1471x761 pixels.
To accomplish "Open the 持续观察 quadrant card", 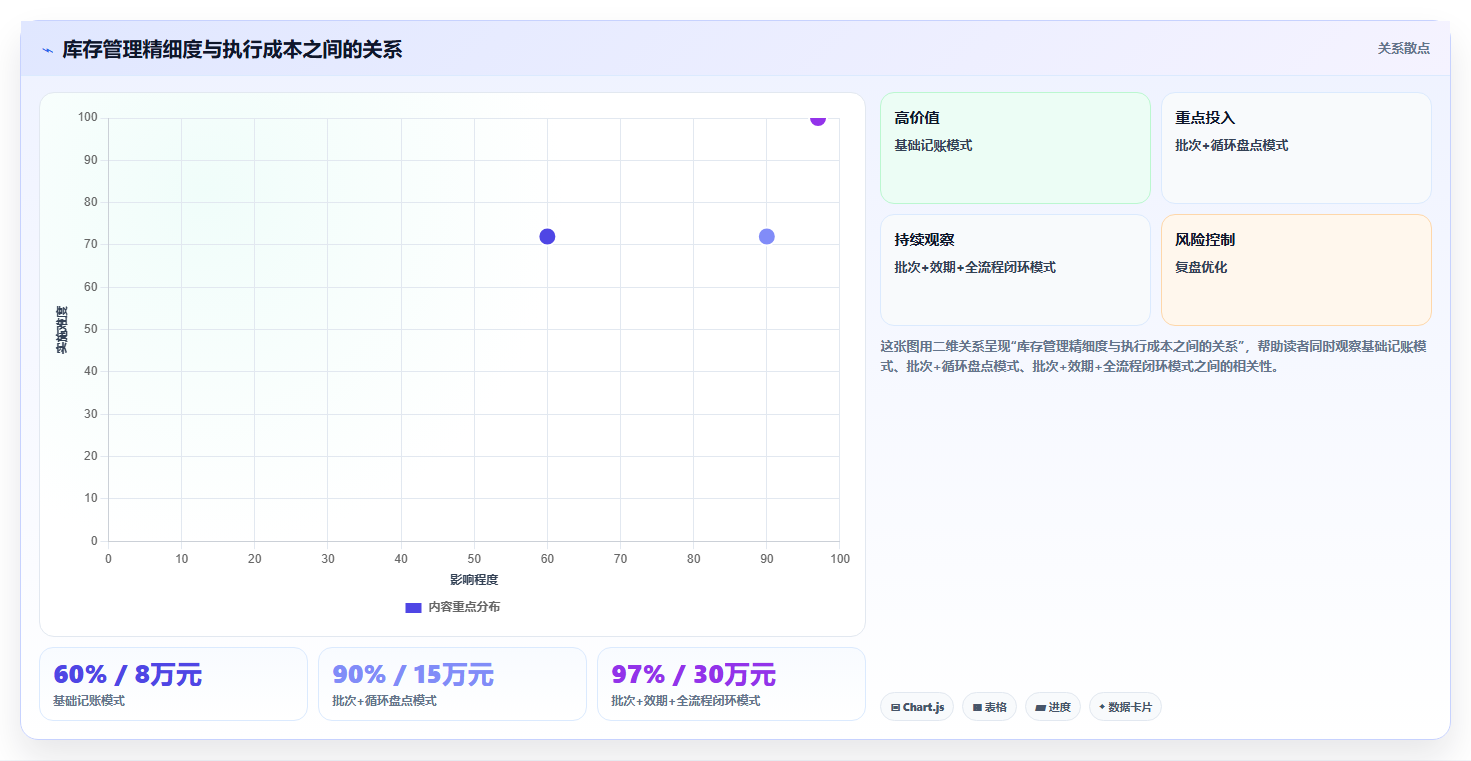I will point(1015,270).
